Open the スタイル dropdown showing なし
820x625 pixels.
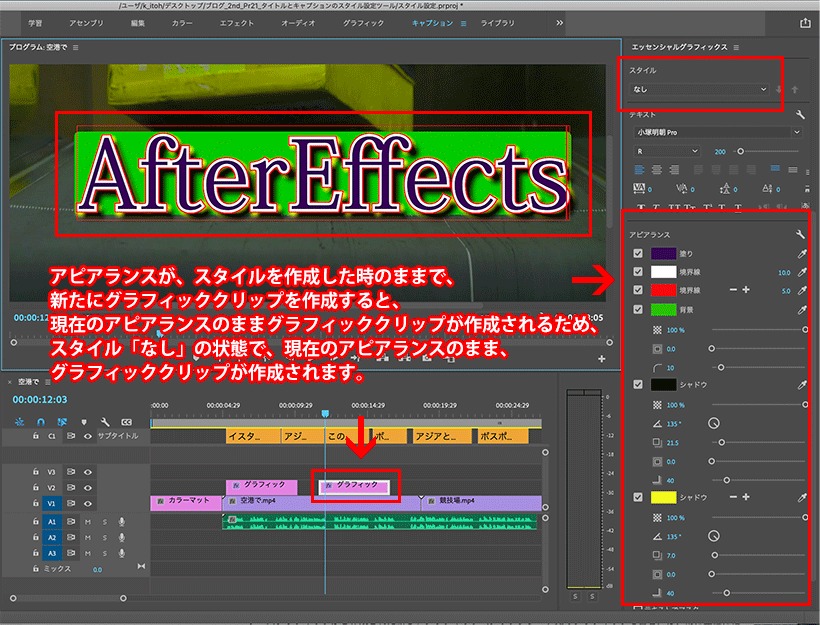700,89
